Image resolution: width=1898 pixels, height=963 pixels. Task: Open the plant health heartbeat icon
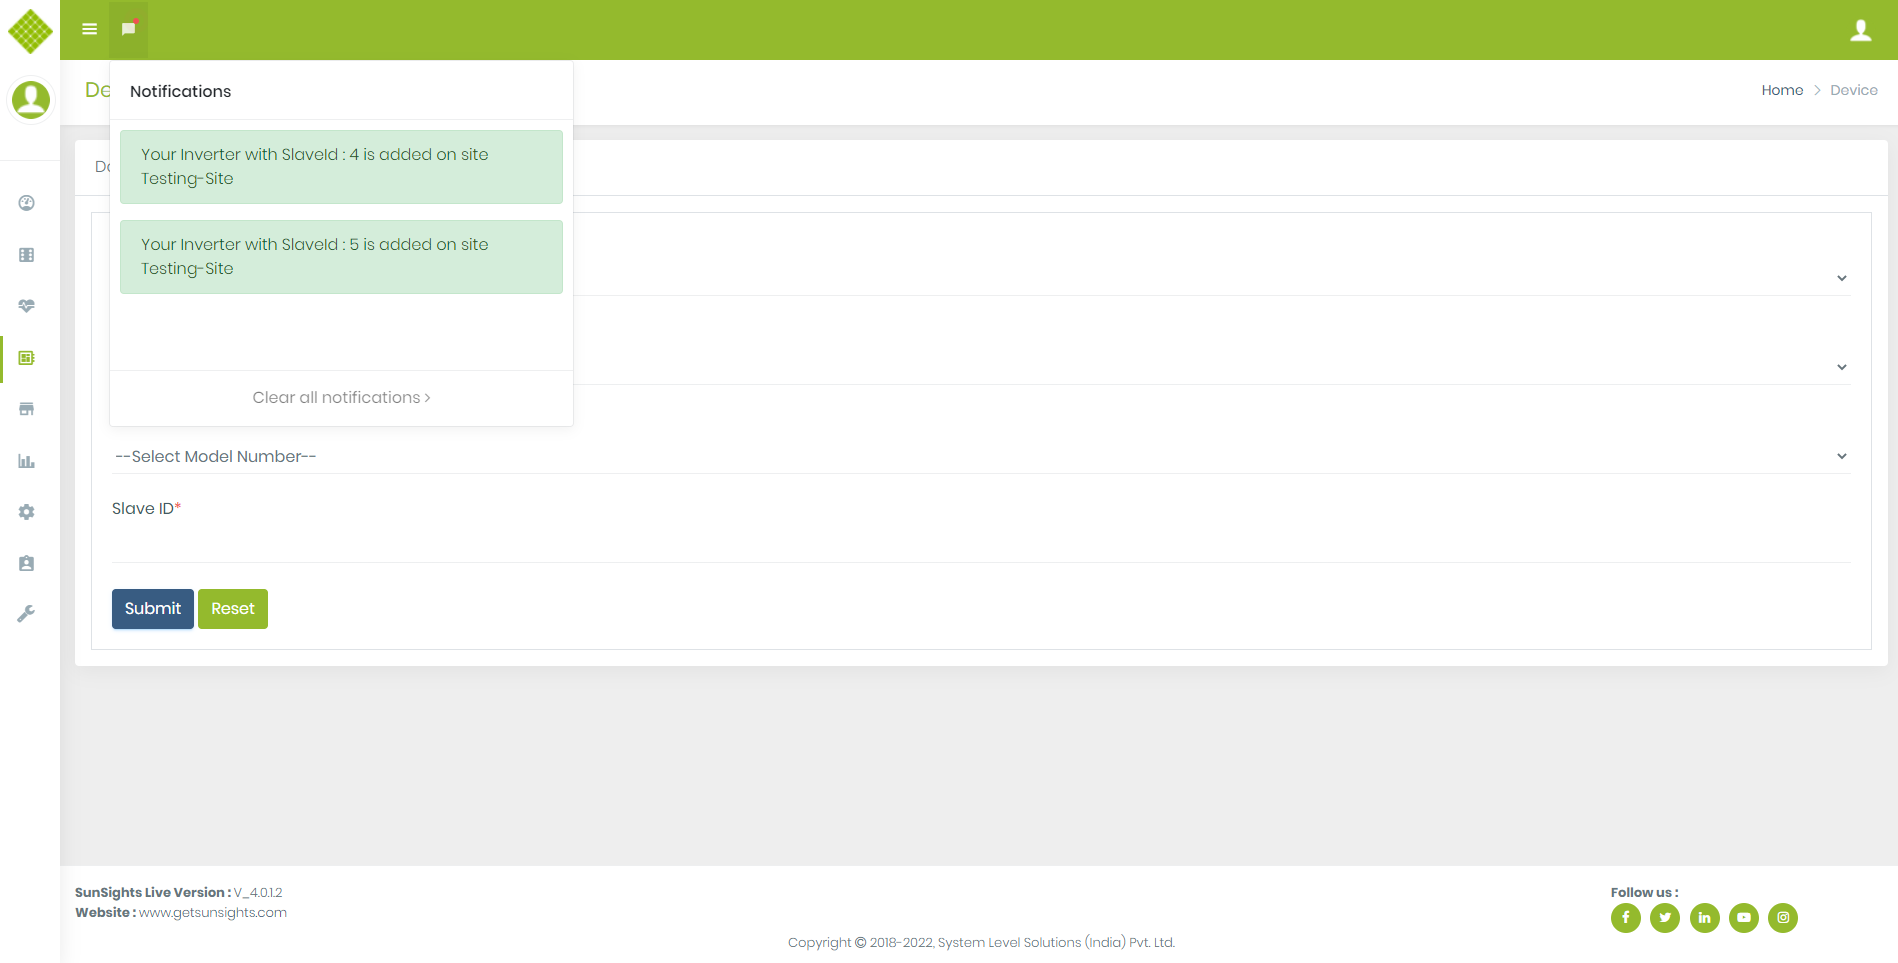pyautogui.click(x=25, y=306)
